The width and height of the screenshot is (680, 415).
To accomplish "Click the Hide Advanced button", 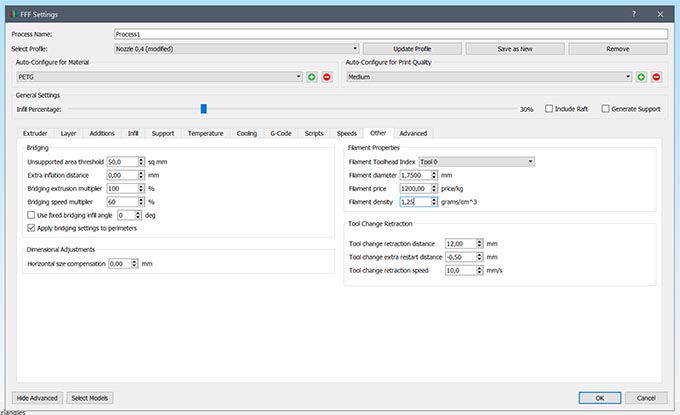I will [x=38, y=397].
